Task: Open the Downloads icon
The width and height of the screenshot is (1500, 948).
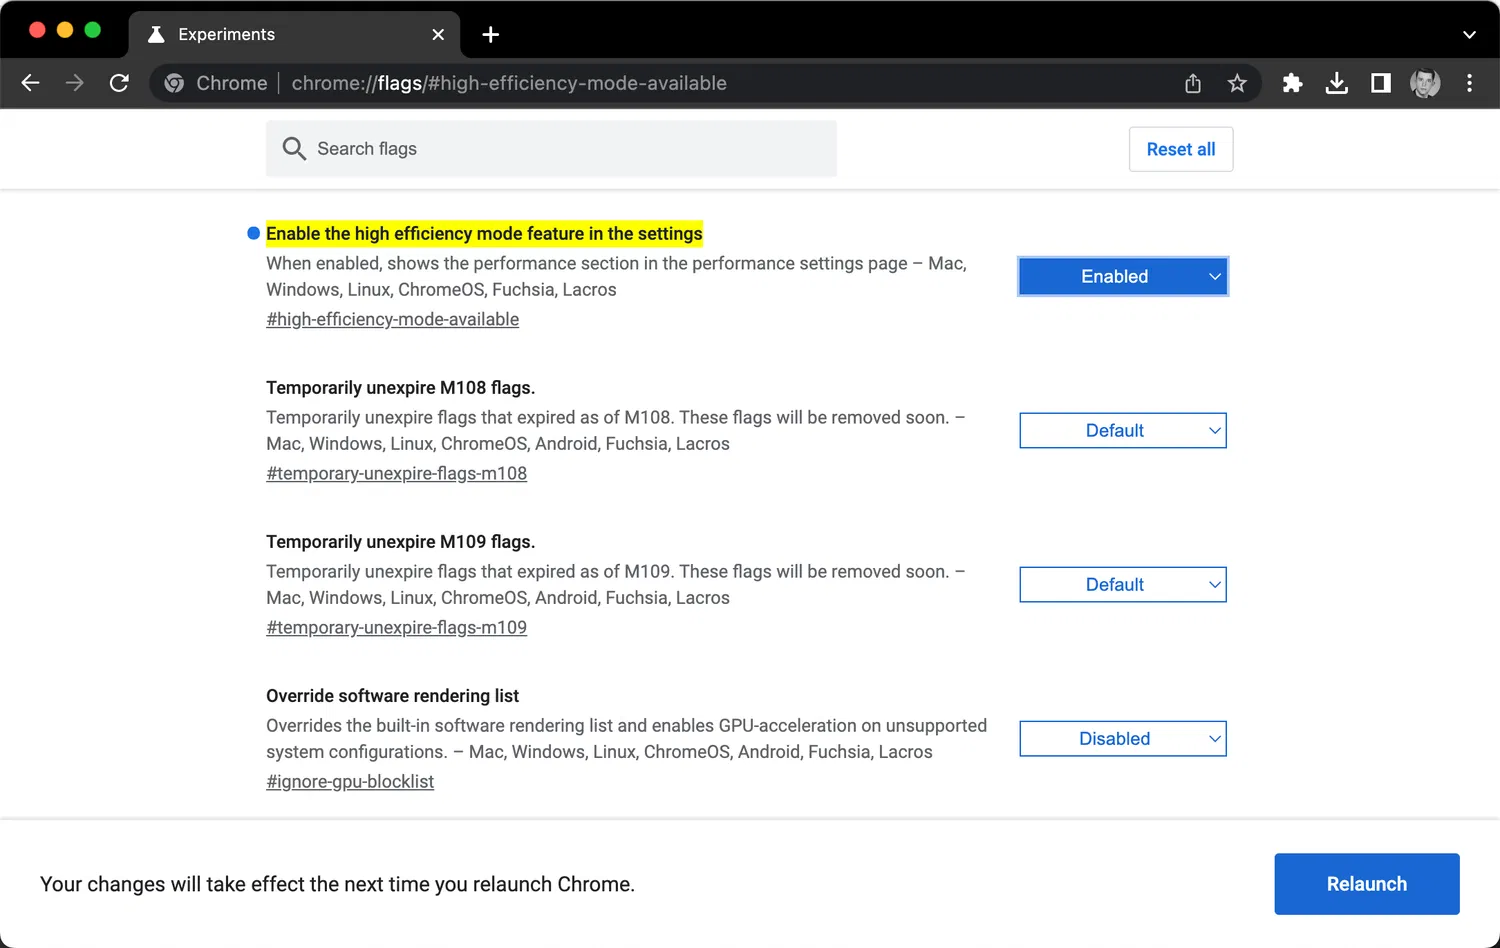Action: [x=1336, y=83]
